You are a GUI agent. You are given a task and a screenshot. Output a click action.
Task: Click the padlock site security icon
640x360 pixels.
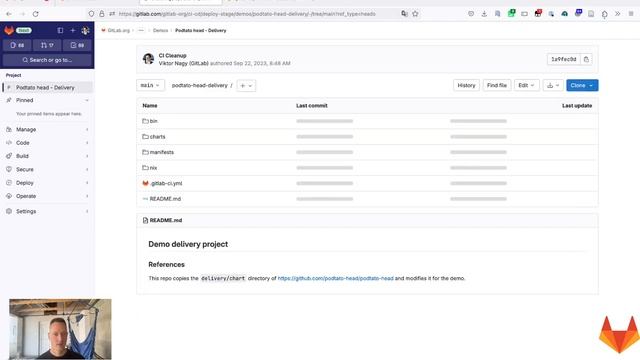pos(102,14)
